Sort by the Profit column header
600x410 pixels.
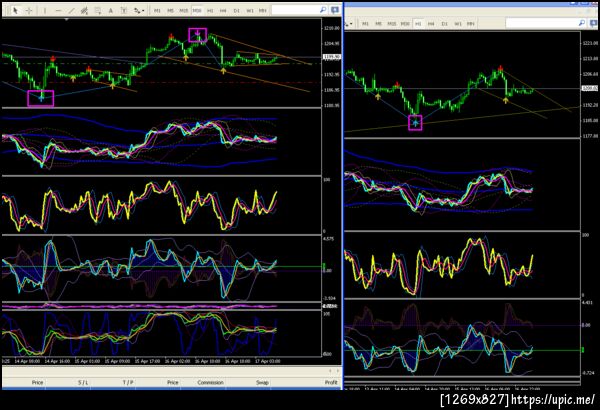pos(331,382)
